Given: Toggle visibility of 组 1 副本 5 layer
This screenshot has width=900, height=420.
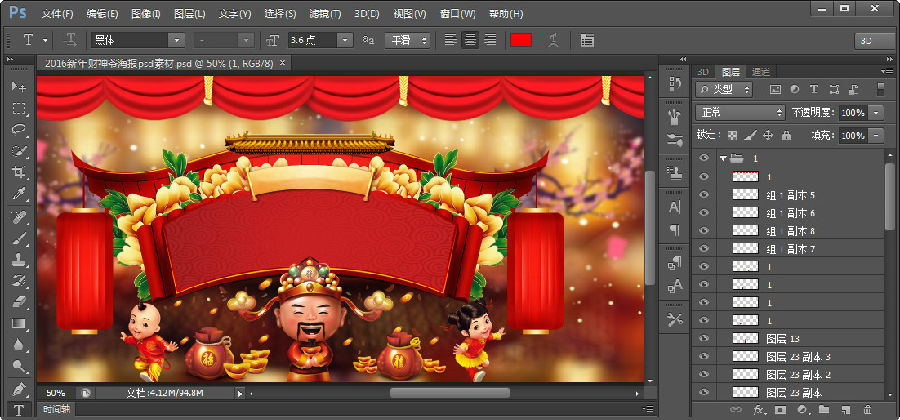Looking at the screenshot, I should [703, 194].
